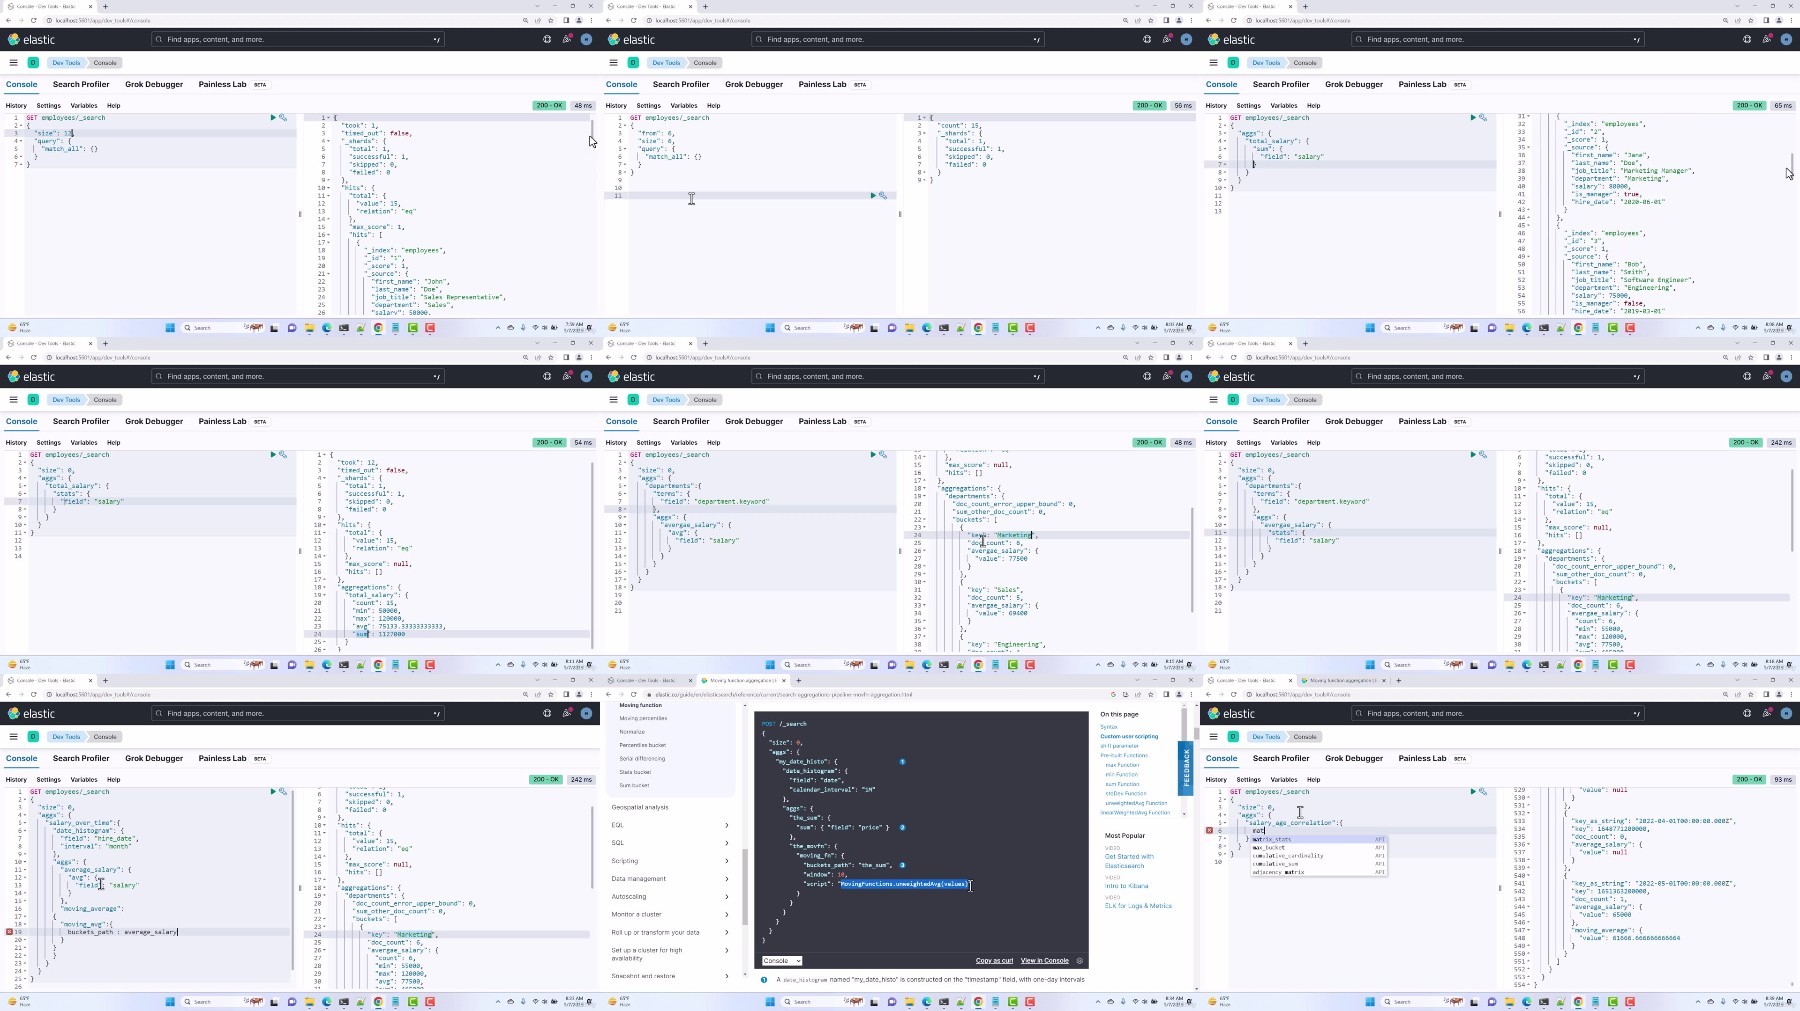Open wrench menu in salary_age_correlation console

(x=1483, y=791)
